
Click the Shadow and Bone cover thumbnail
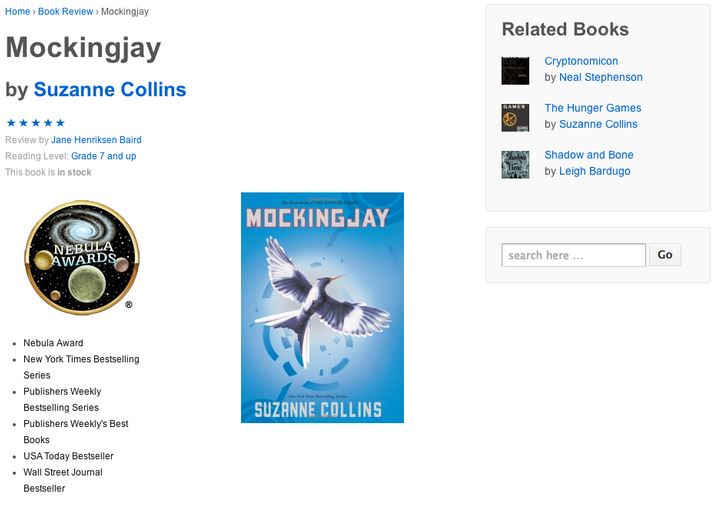[515, 165]
